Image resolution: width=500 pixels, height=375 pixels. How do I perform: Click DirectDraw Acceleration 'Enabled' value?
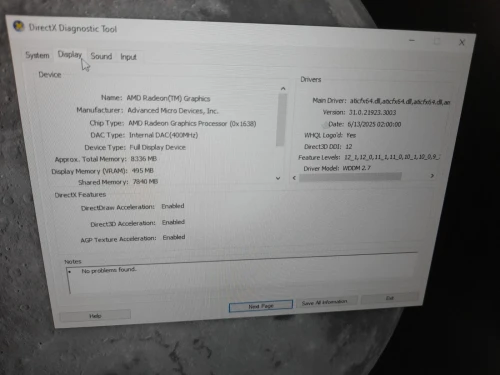tap(173, 206)
